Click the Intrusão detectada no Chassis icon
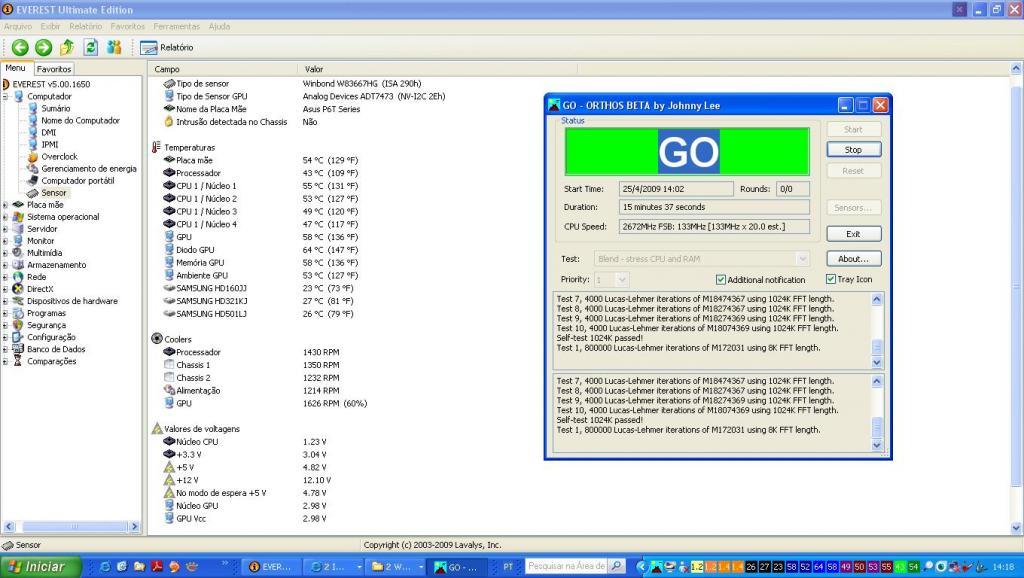Viewport: 1024px width, 578px height. pos(169,121)
